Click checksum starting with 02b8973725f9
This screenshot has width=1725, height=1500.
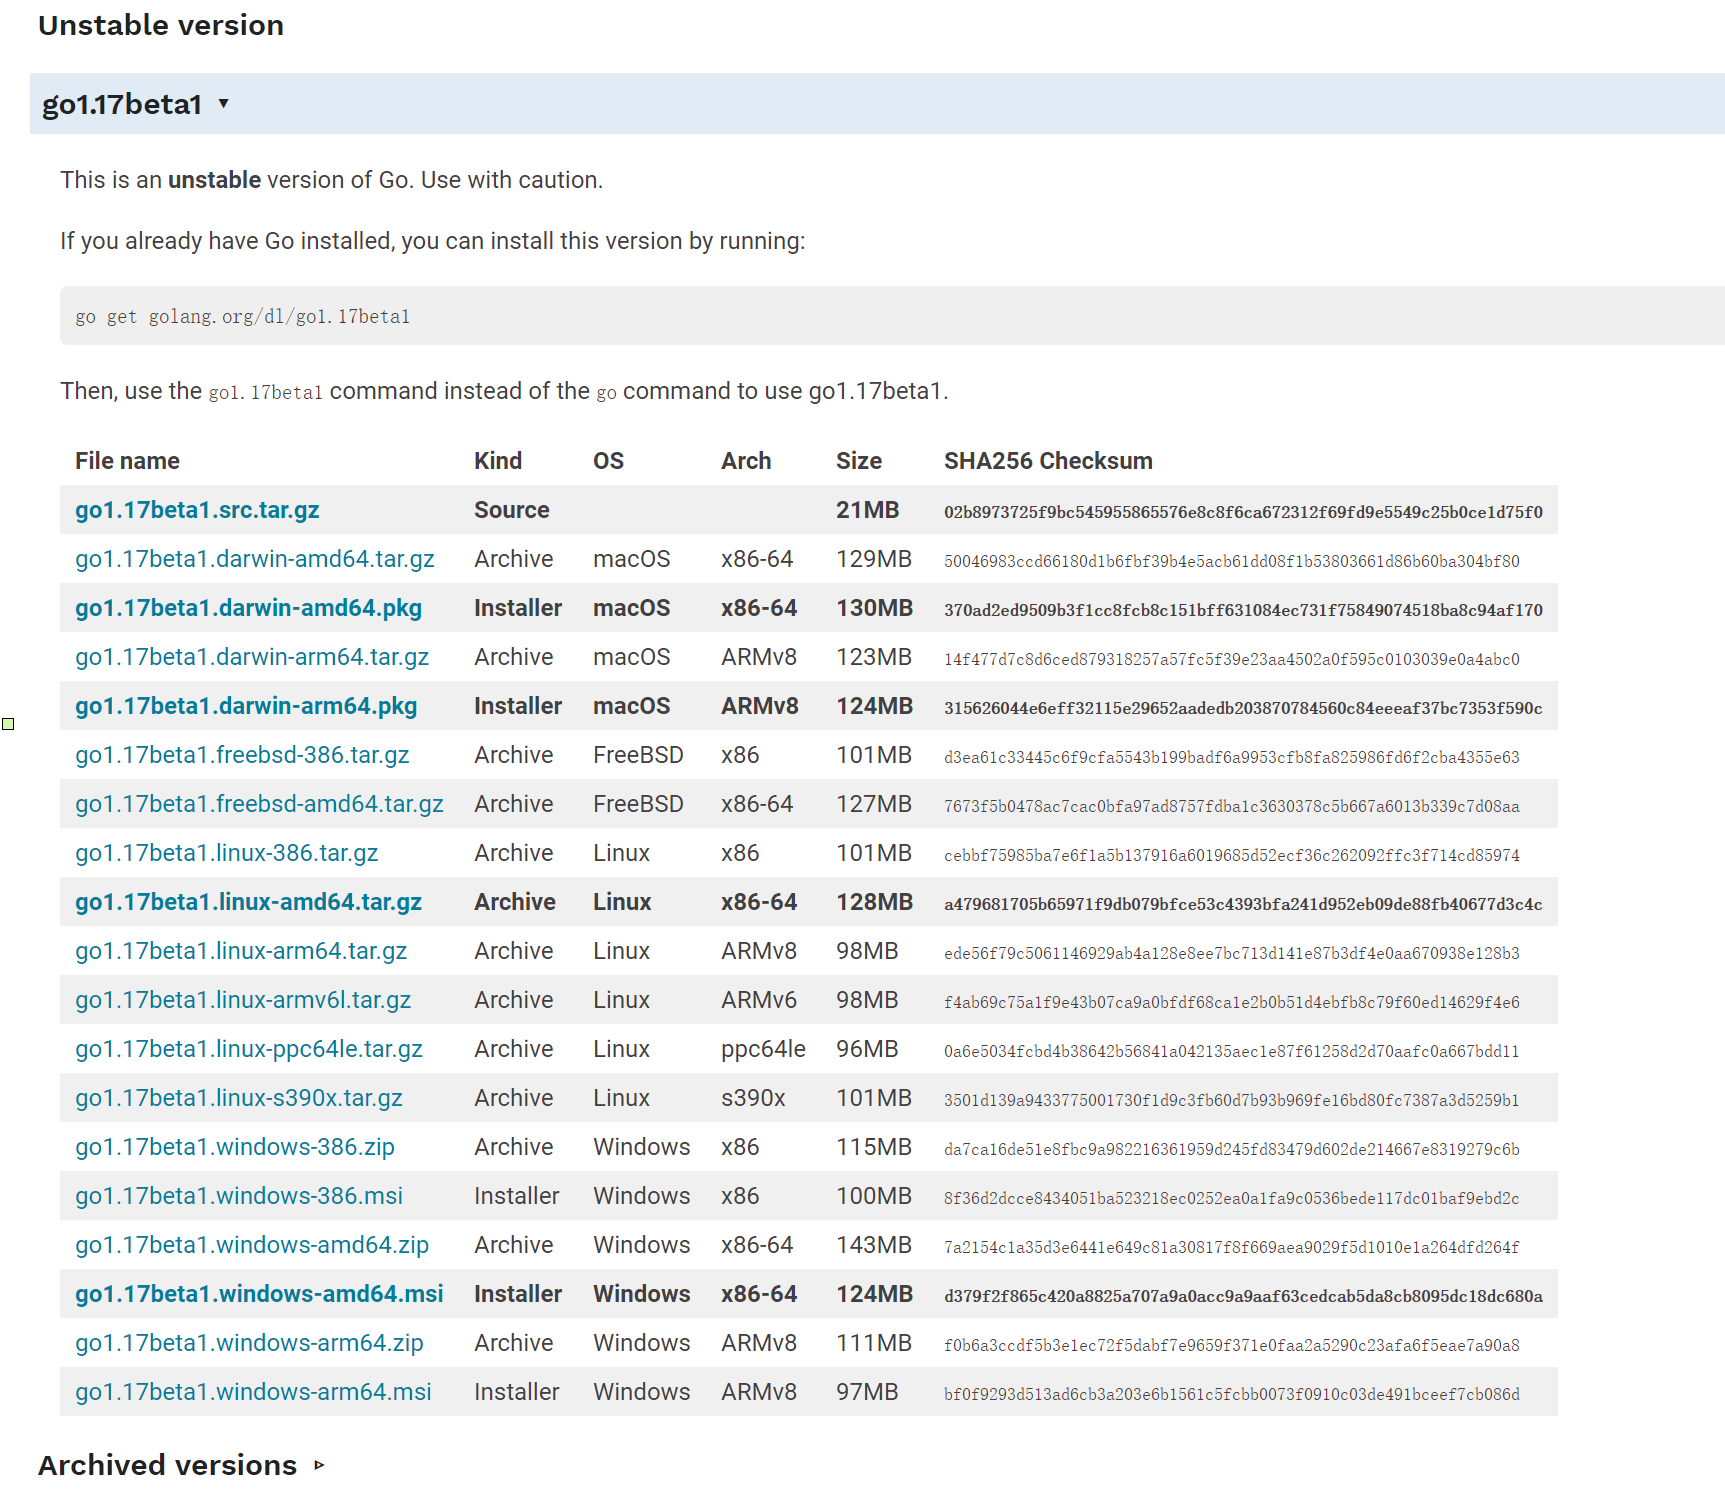1243,512
